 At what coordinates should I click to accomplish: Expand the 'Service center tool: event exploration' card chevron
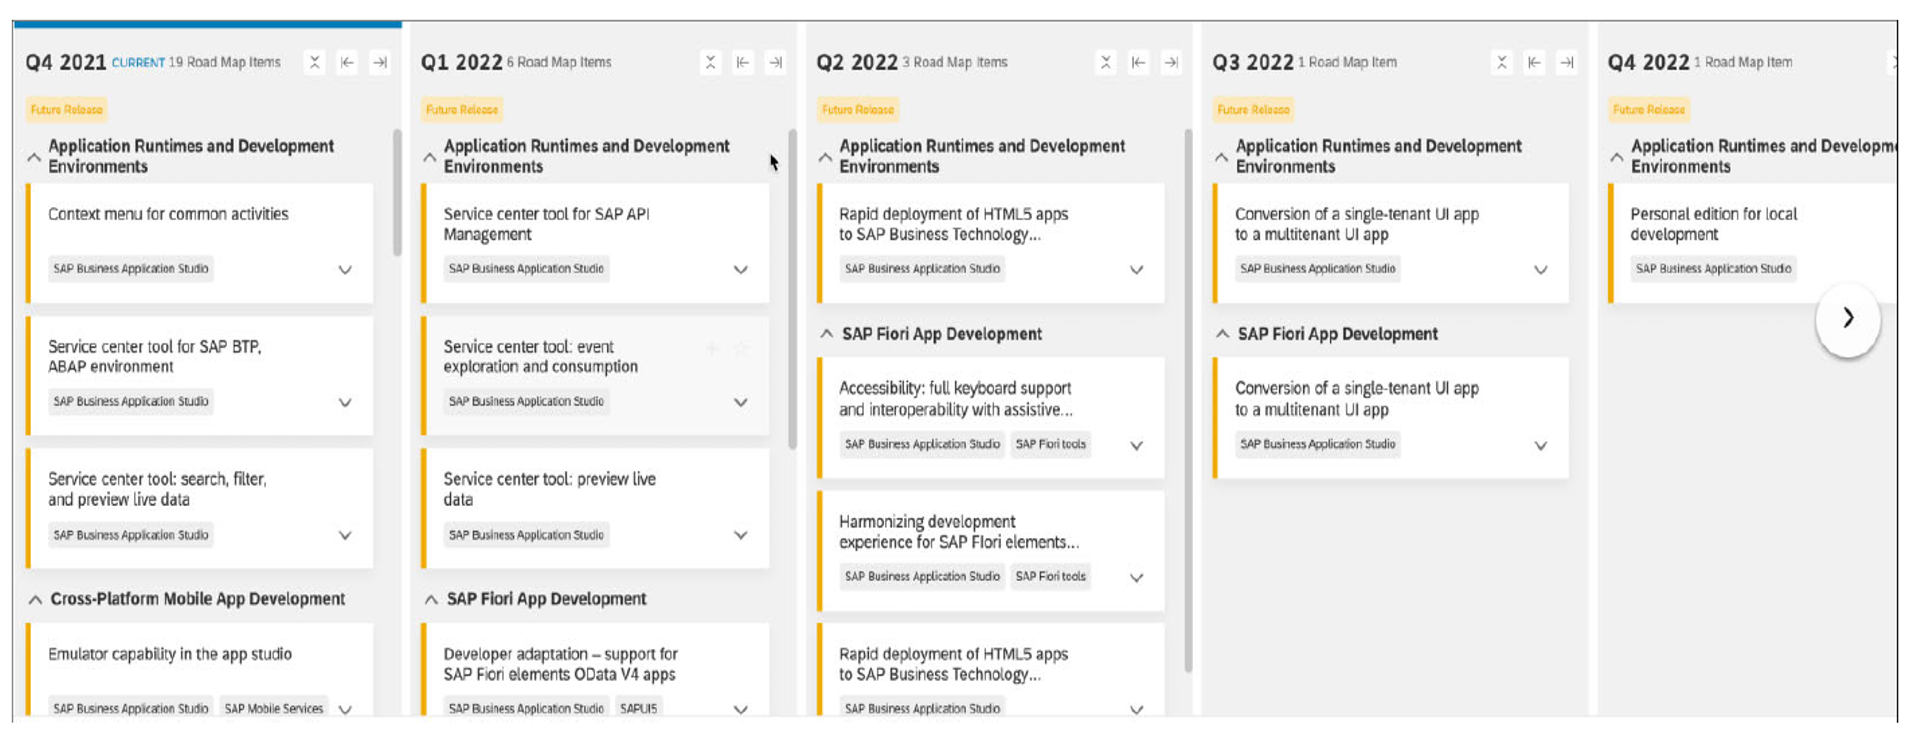741,403
